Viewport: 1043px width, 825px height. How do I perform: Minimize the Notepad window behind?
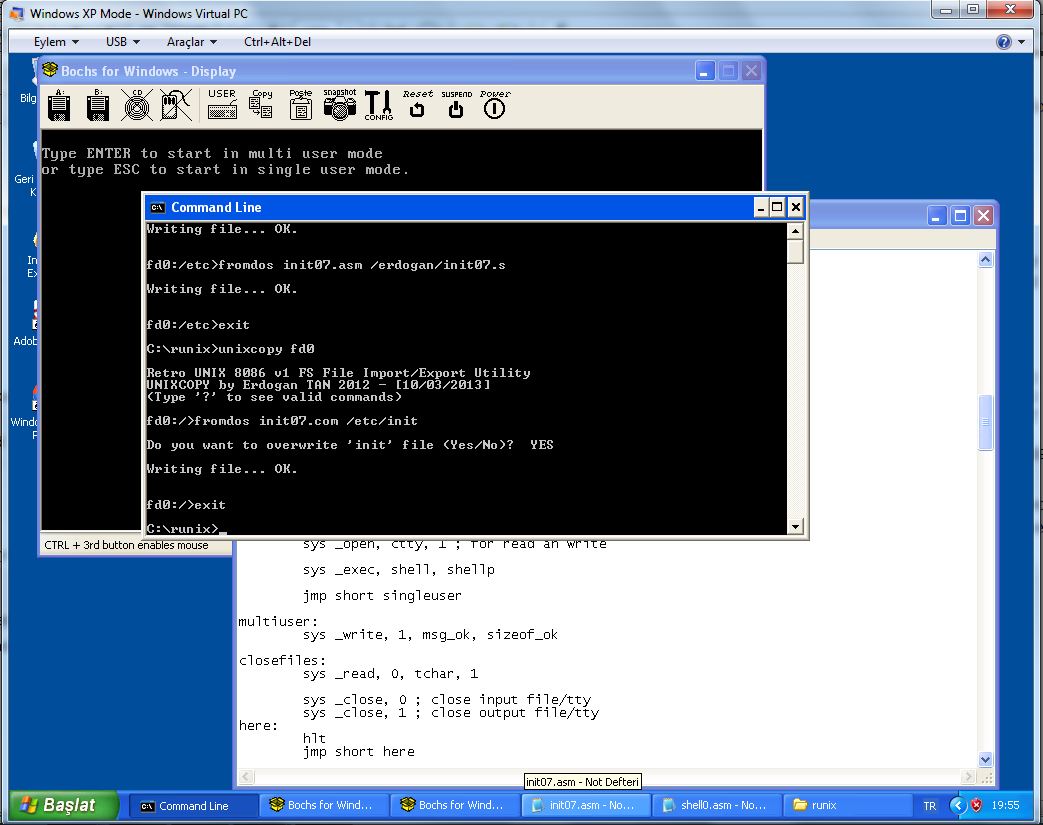(x=937, y=216)
